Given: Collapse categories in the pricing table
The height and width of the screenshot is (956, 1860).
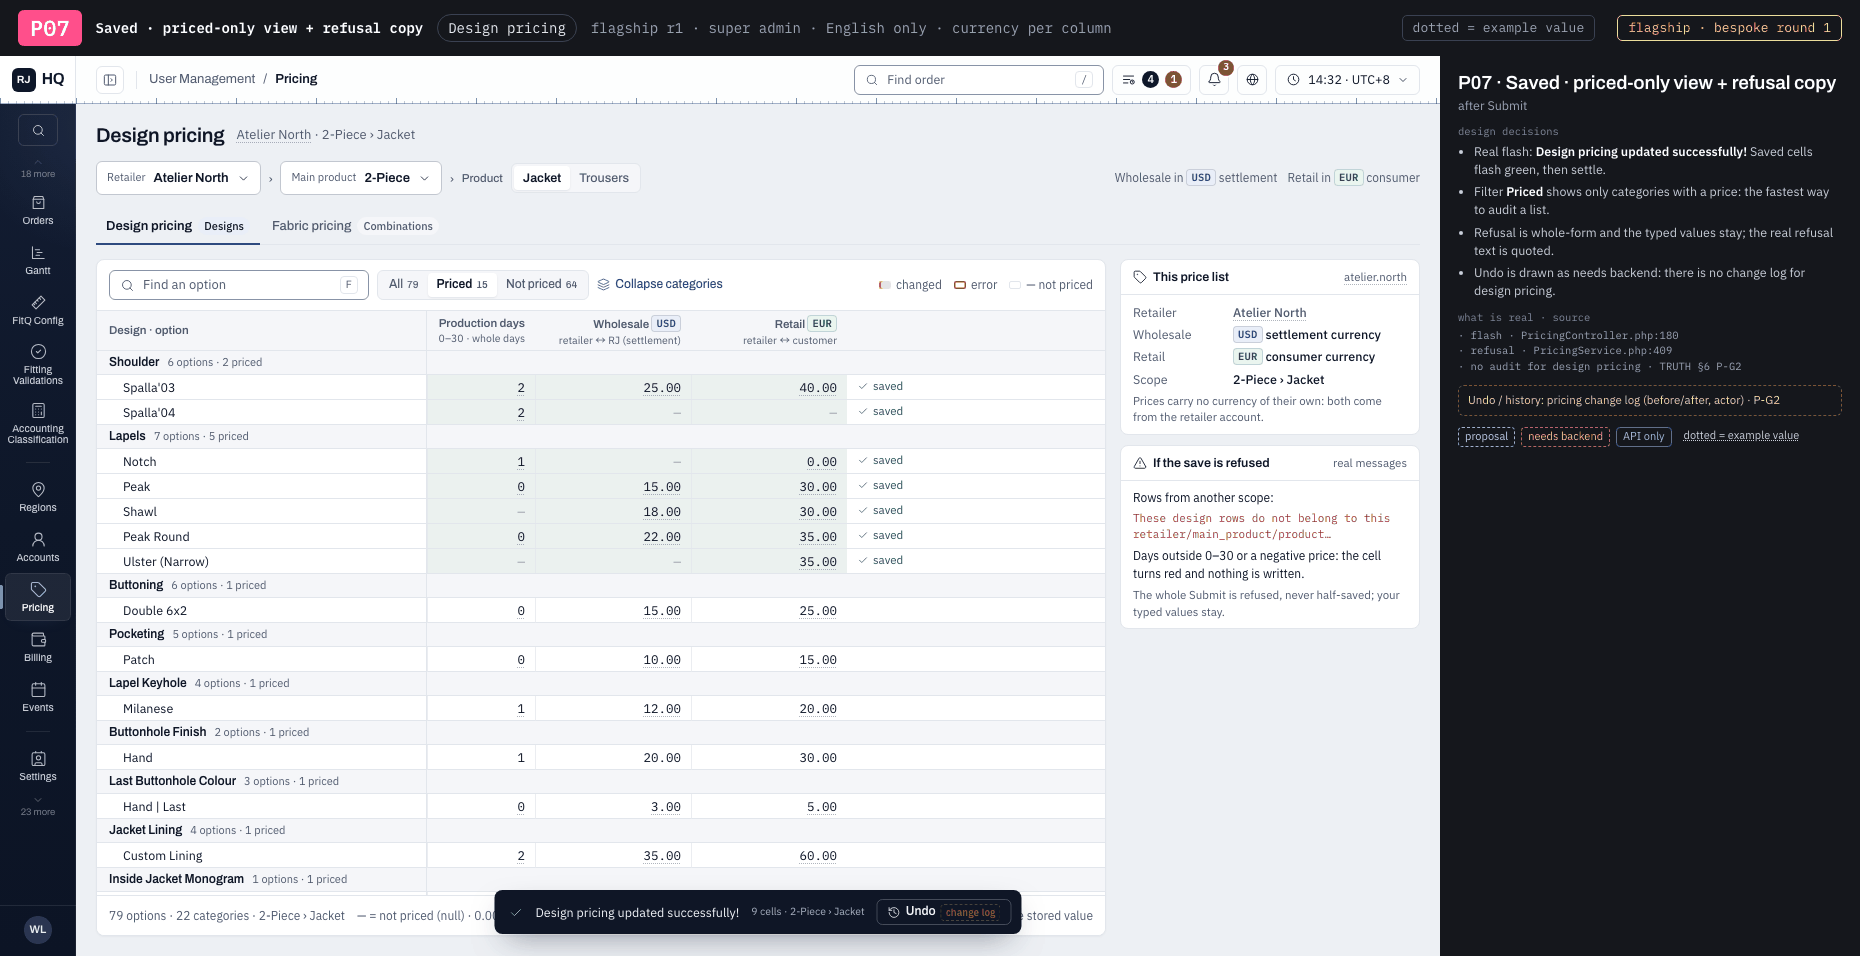Looking at the screenshot, I should coord(660,284).
